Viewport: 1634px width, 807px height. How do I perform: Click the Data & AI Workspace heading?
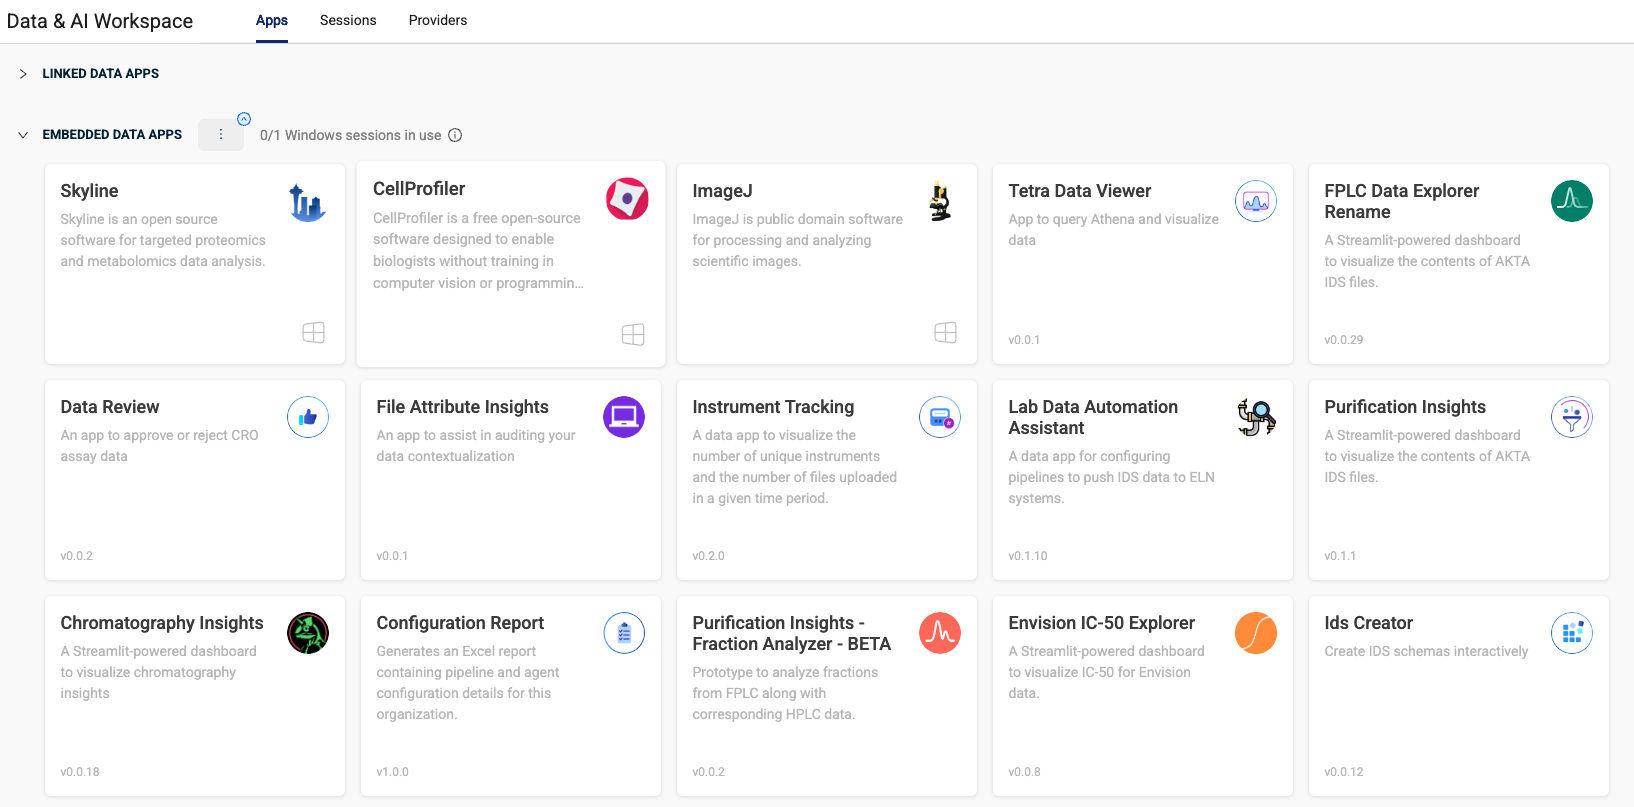click(x=100, y=21)
